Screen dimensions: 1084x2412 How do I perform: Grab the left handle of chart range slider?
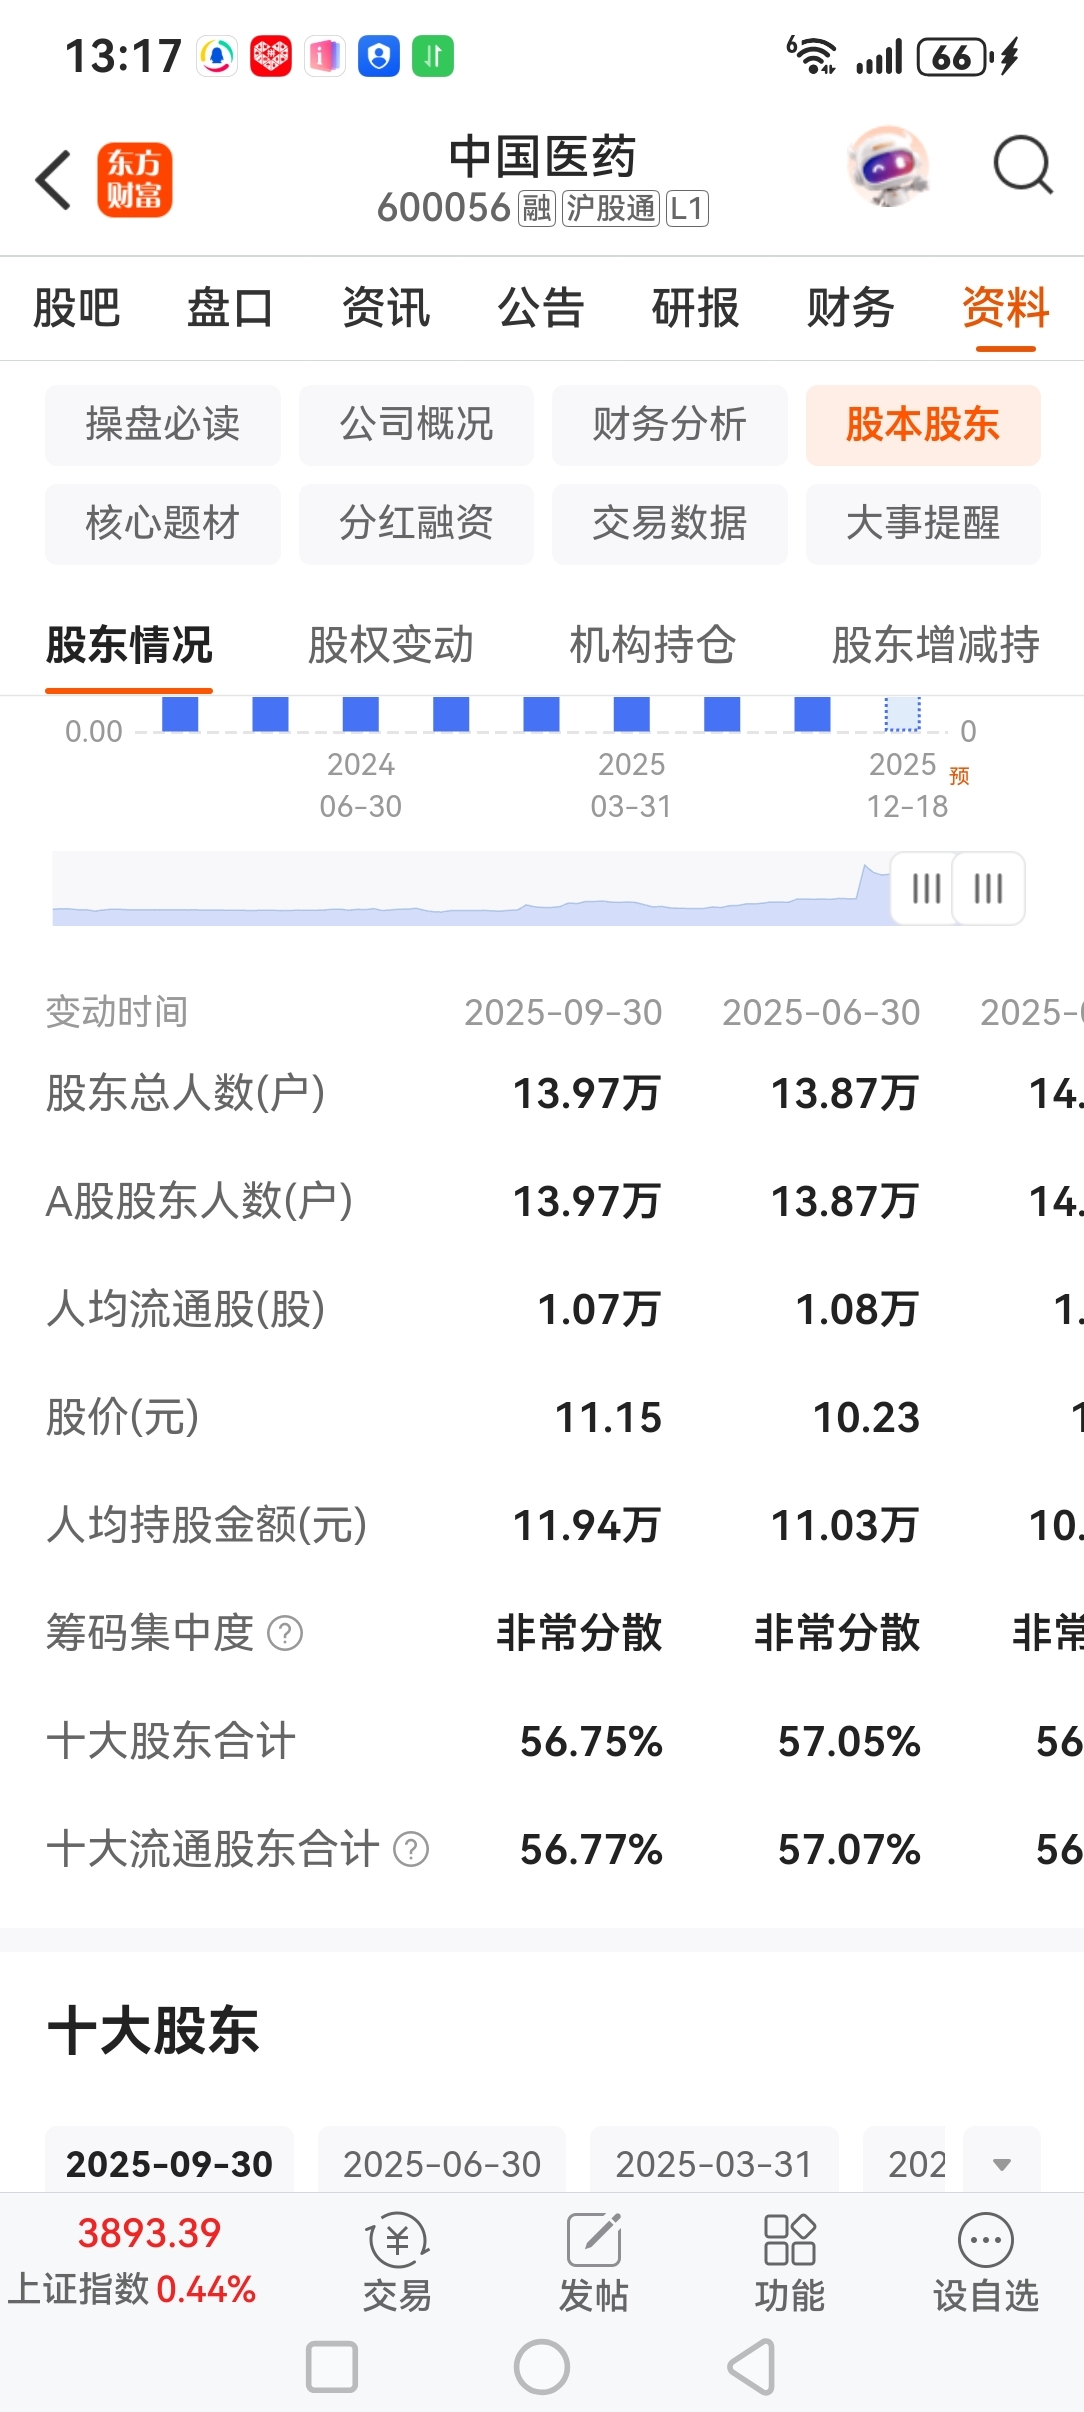(925, 888)
